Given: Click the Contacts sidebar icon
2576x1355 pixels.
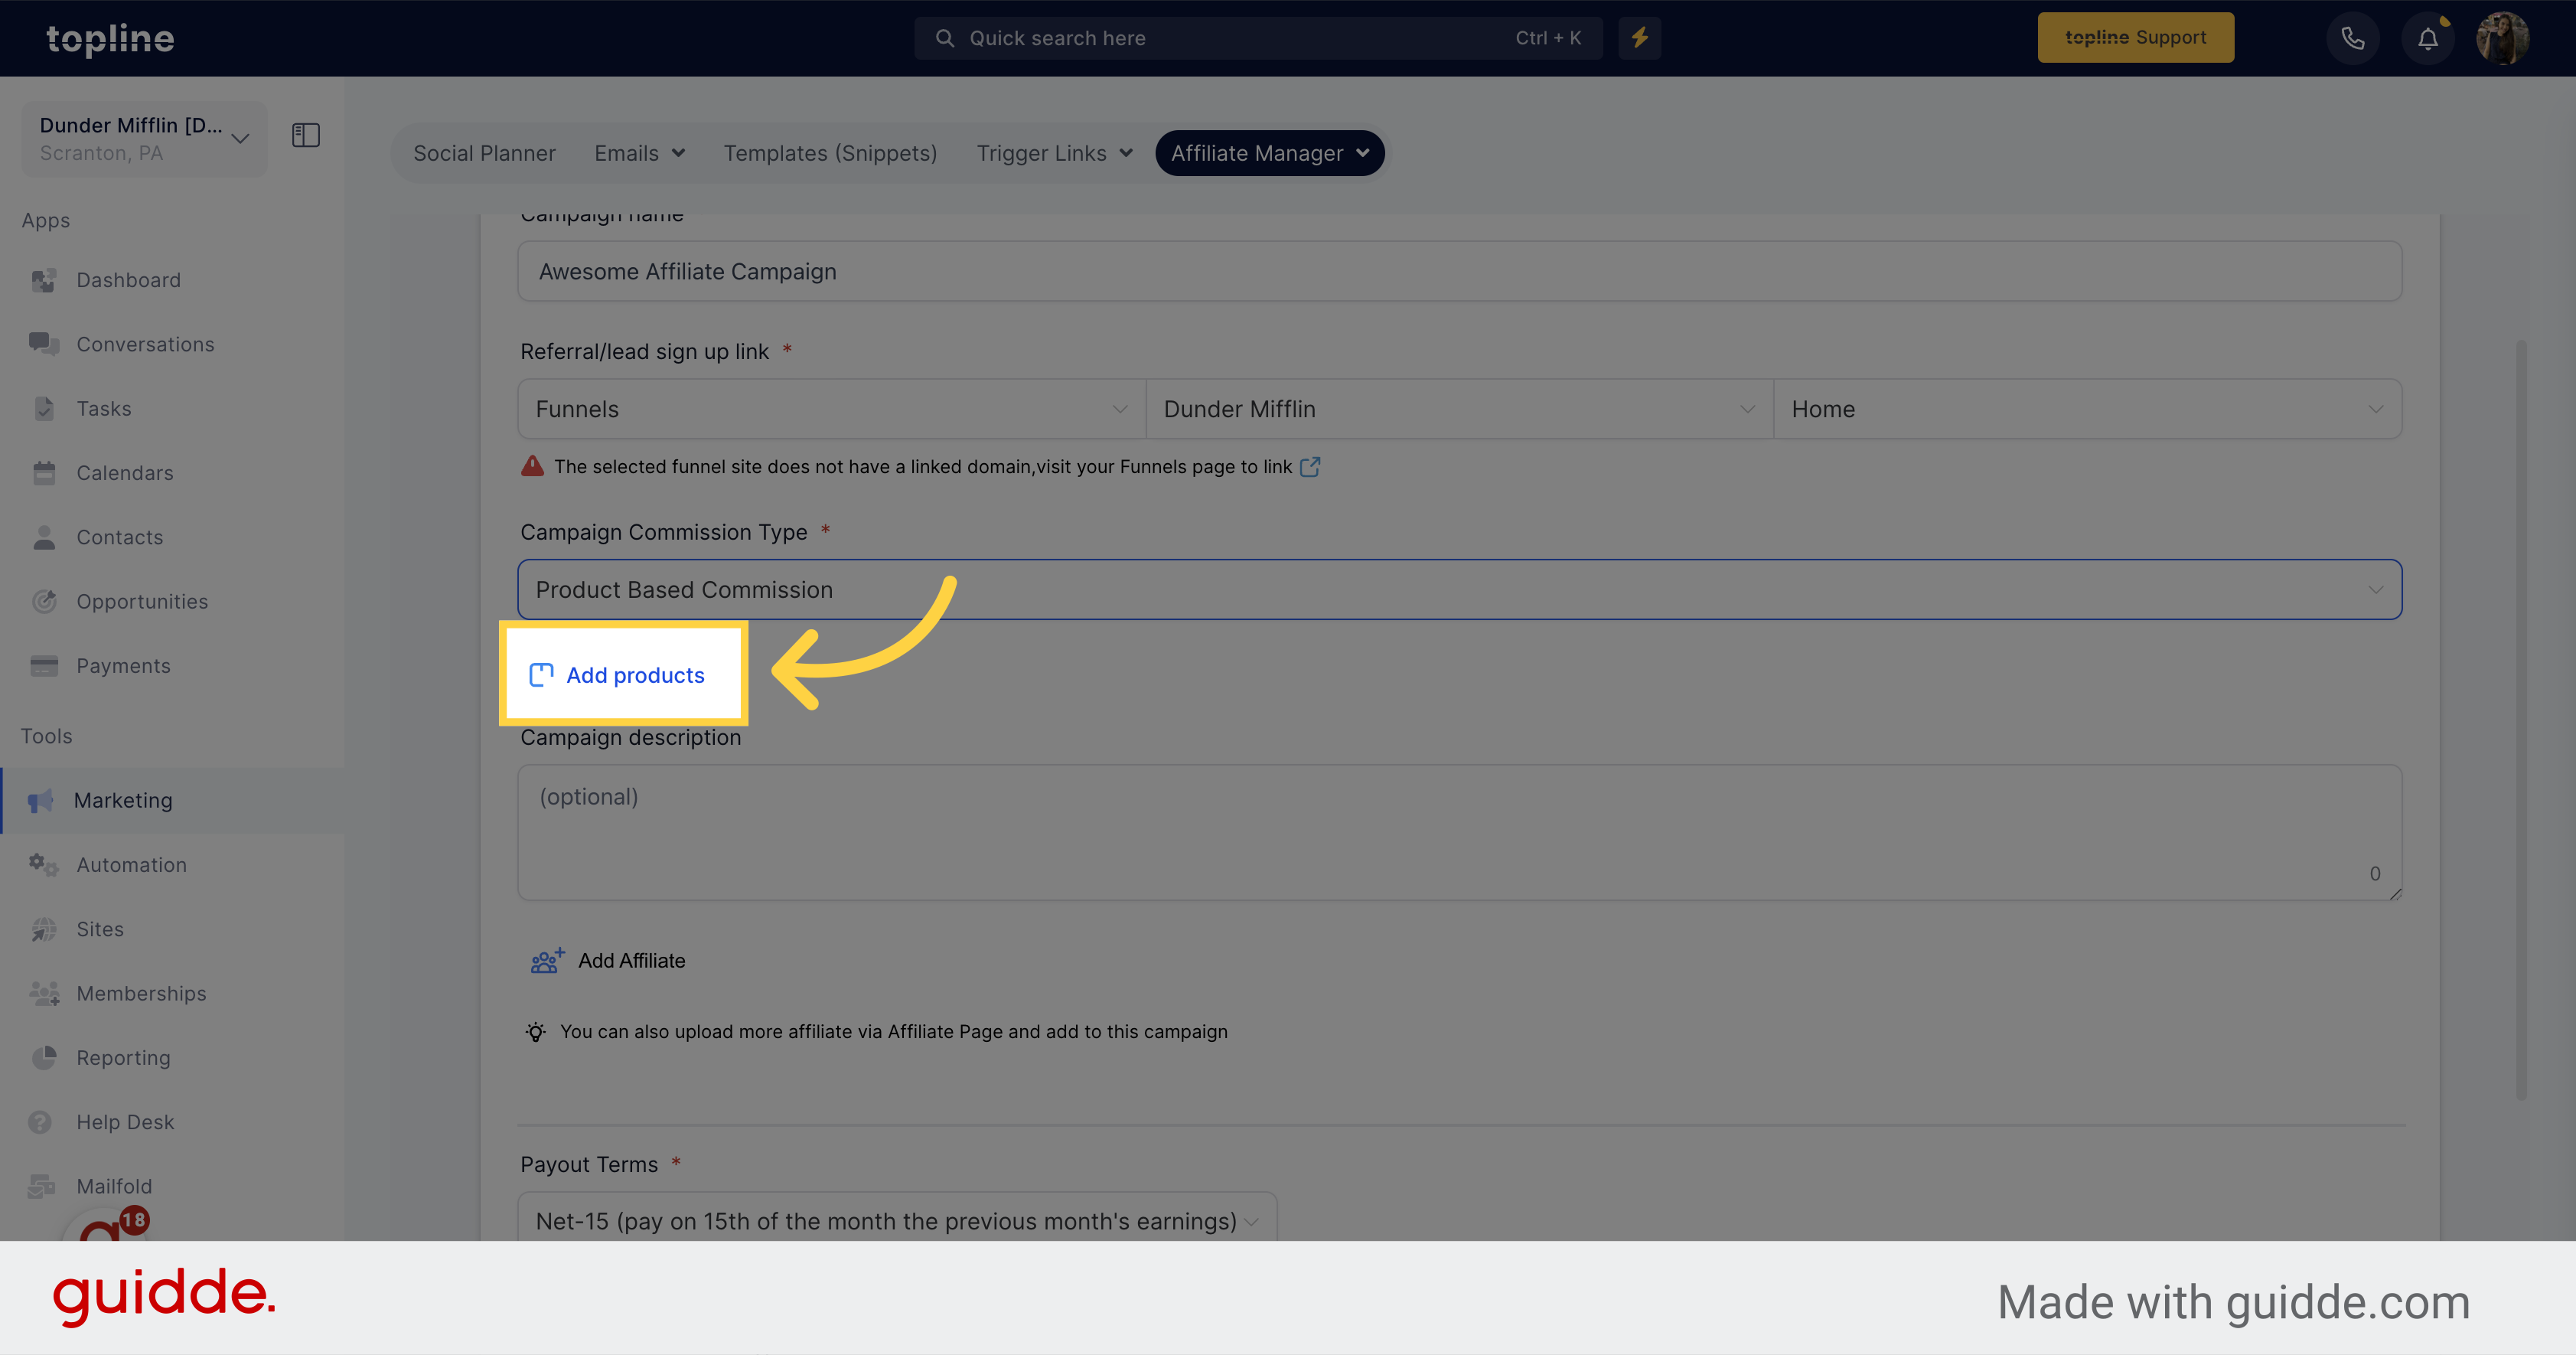Looking at the screenshot, I should pos(46,537).
